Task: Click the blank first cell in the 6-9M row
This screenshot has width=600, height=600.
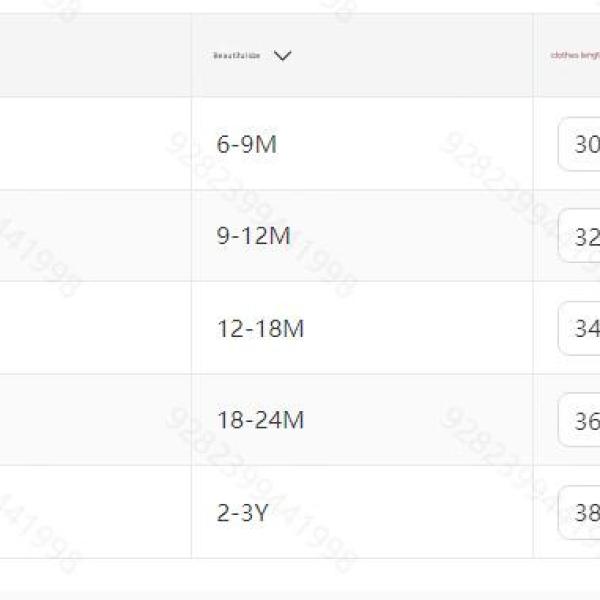Action: point(95,144)
